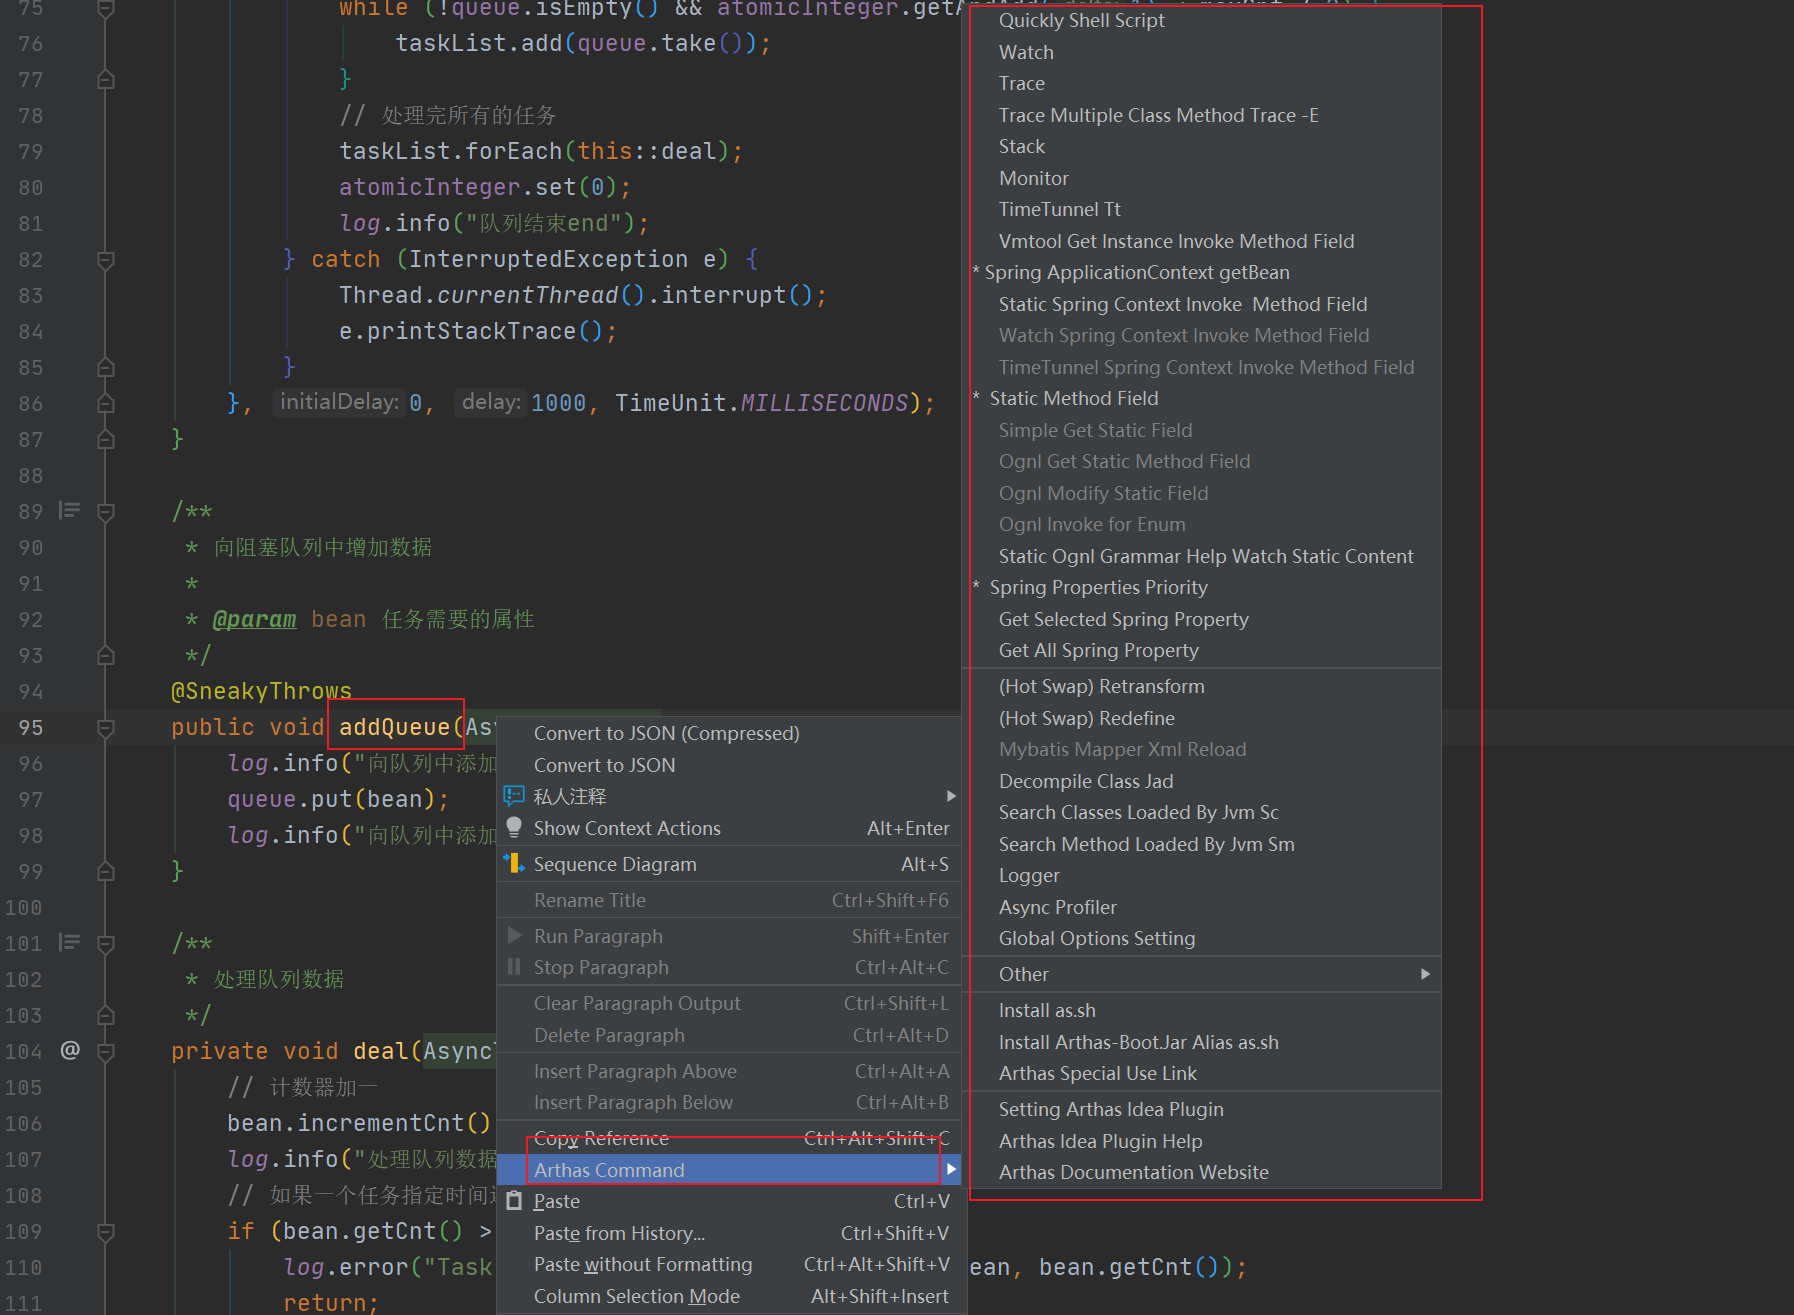Viewport: 1794px width, 1315px height.
Task: Choose Insert Paragraph Above
Action: coord(730,1071)
